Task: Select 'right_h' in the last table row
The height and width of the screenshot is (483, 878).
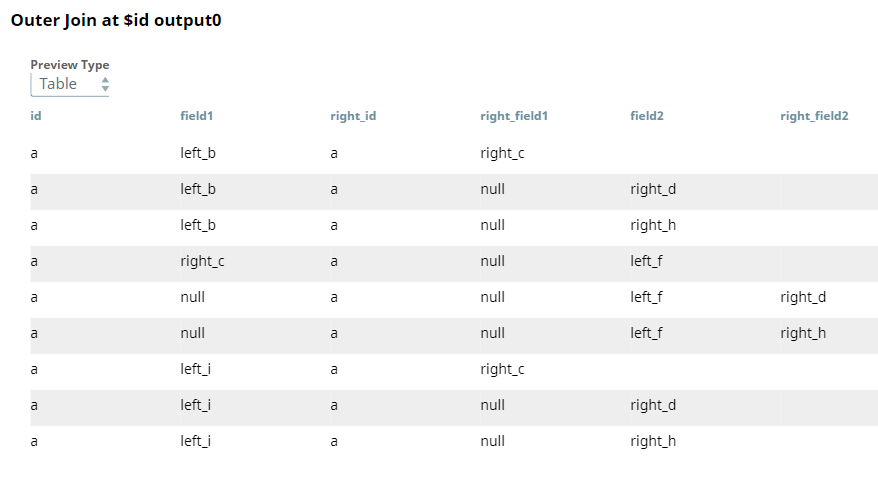Action: click(653, 441)
